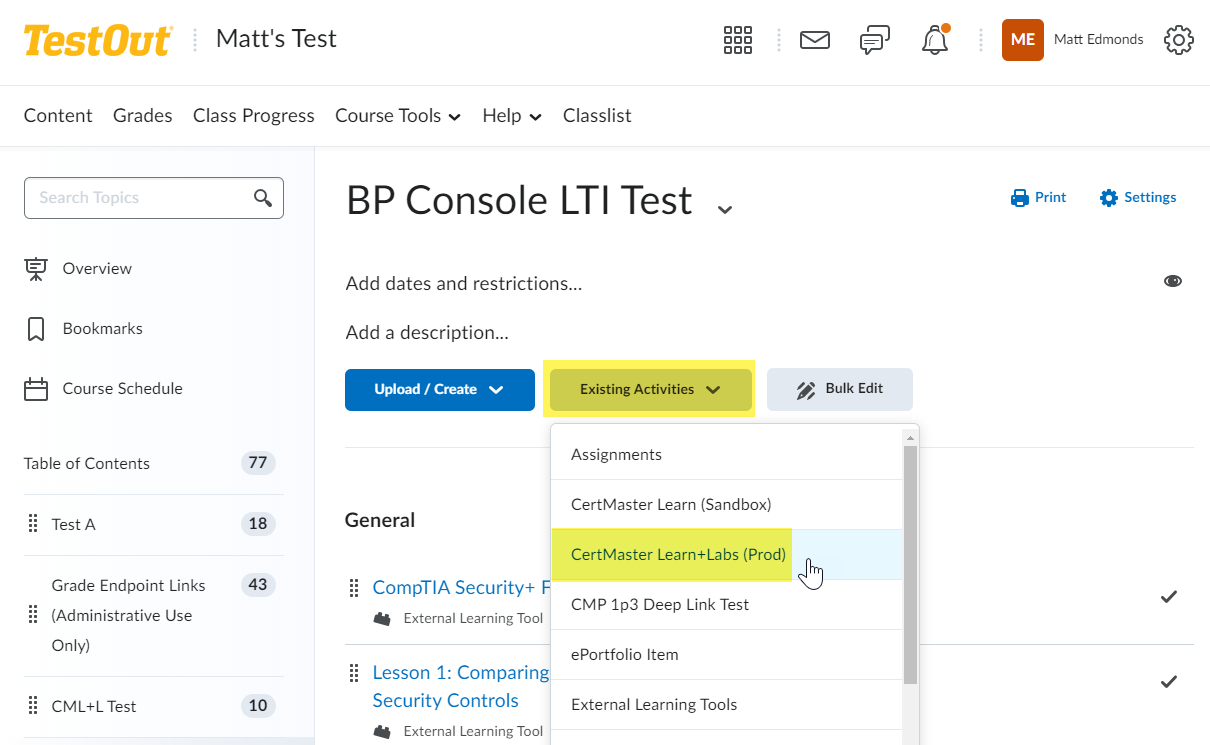Open the Course Tools menu
The height and width of the screenshot is (745, 1210).
click(397, 116)
